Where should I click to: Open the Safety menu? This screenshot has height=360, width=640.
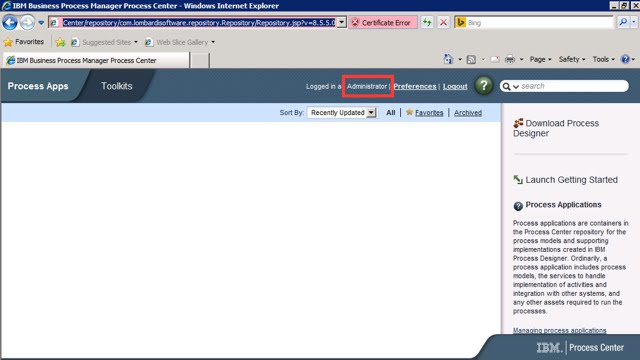coord(571,59)
